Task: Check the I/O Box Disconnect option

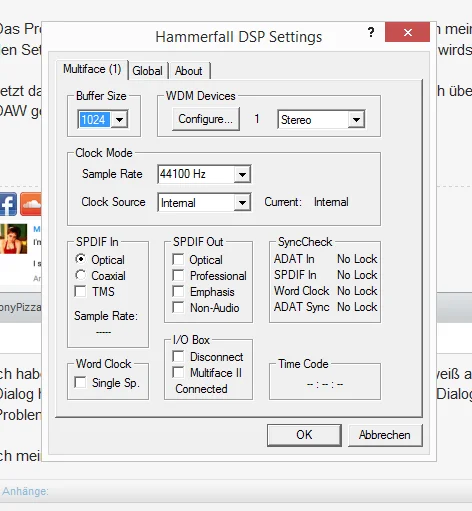Action: click(178, 356)
